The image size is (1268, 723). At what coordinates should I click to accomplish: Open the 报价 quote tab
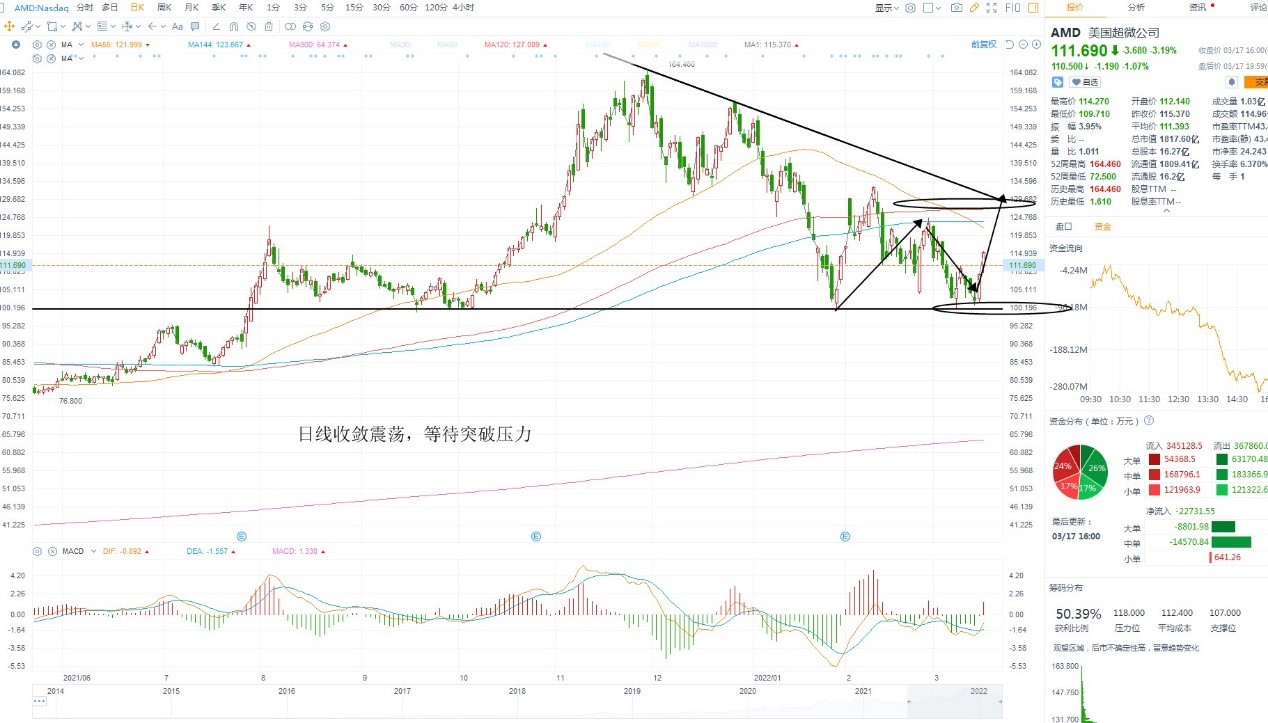(1075, 7)
